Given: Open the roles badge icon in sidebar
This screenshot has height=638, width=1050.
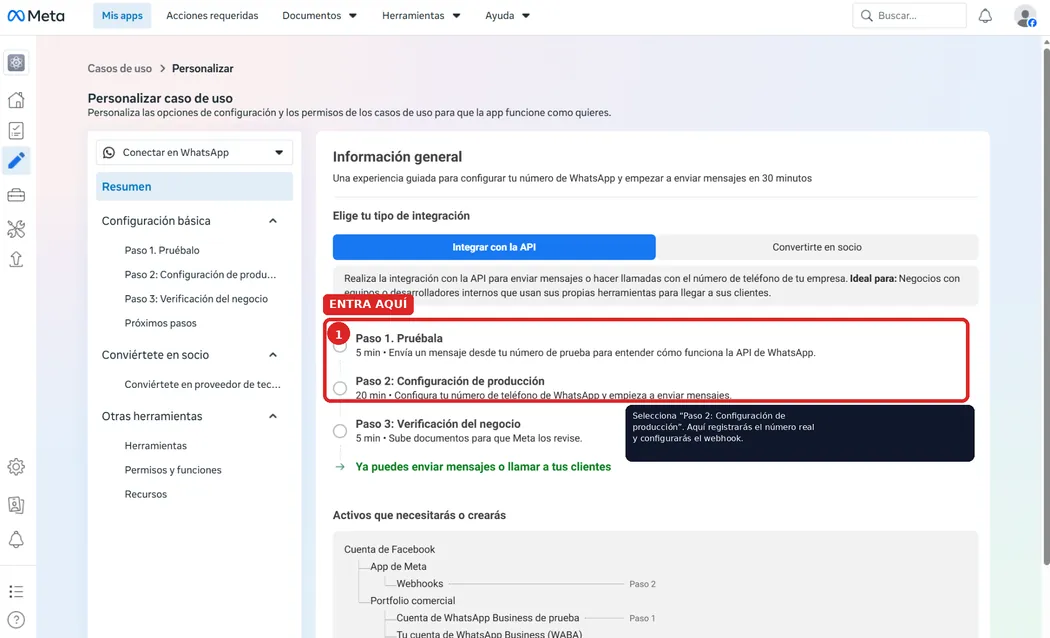Looking at the screenshot, I should pyautogui.click(x=16, y=505).
